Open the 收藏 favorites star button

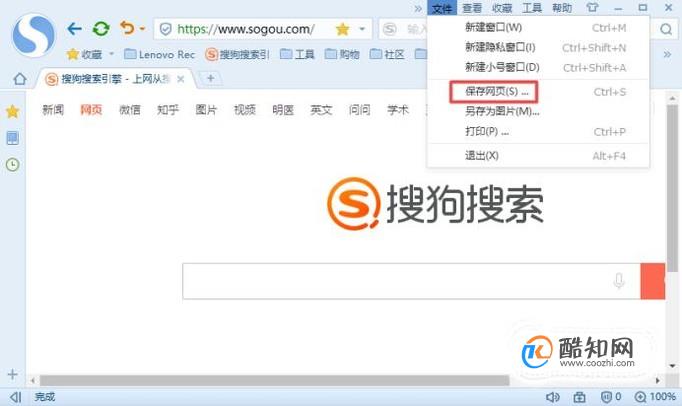click(84, 54)
